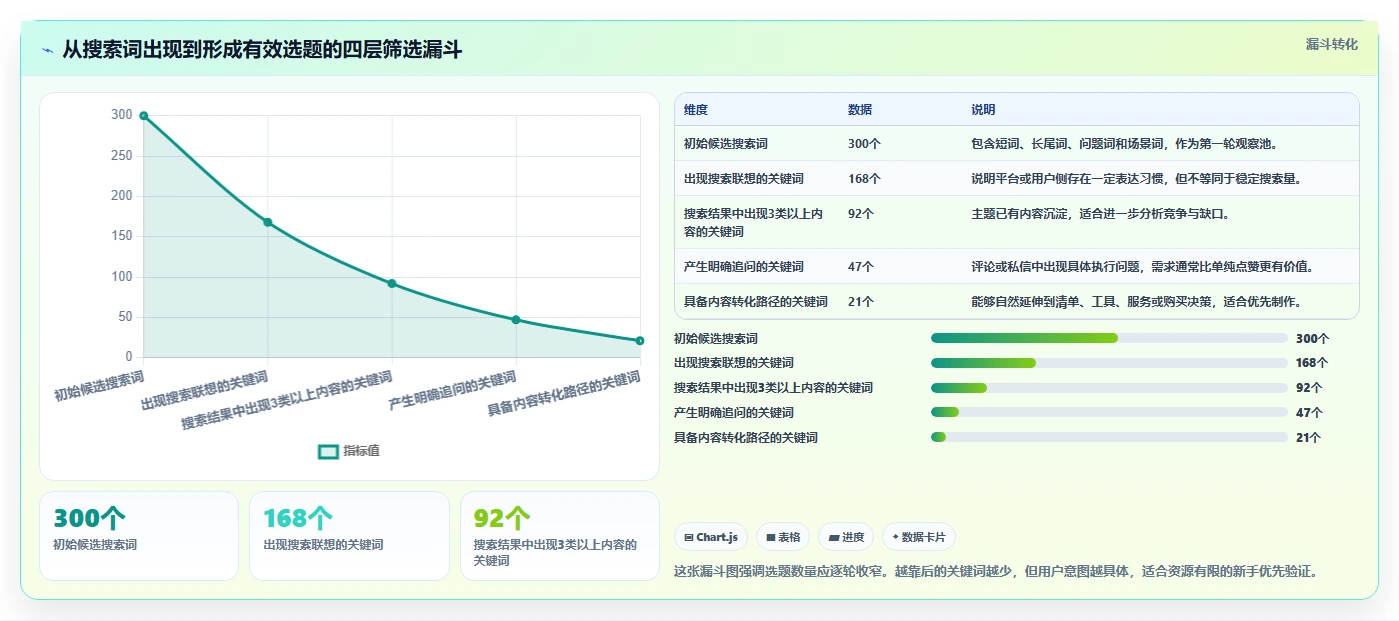The image size is (1399, 621).
Task: Click table cell 搜索结果中出现3类以上内容的关键词
Action: coord(754,223)
